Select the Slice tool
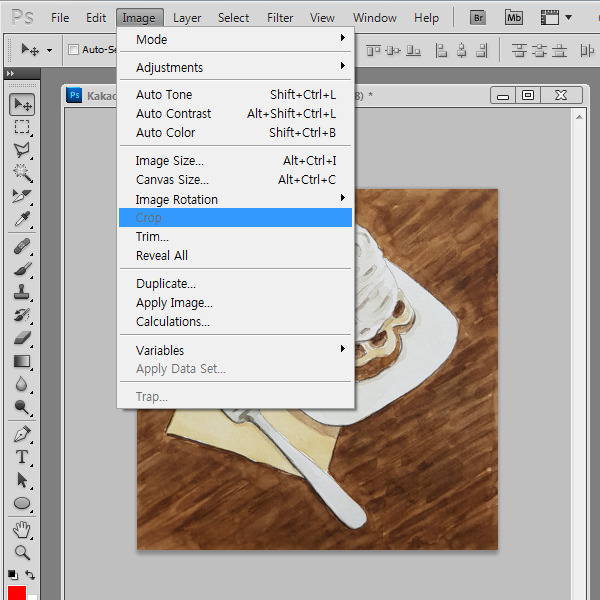Screen dimensions: 600x600 coord(22,196)
